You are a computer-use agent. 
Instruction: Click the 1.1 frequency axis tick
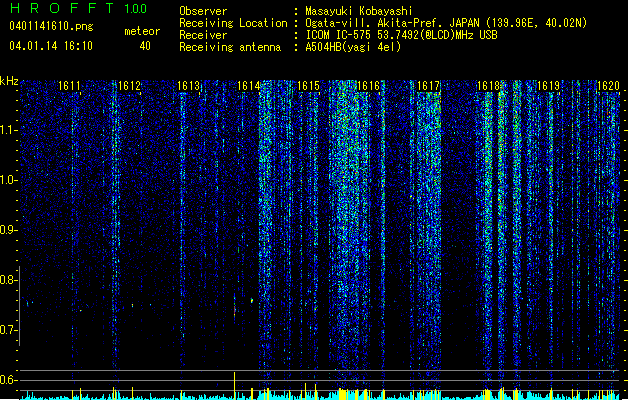(9, 130)
